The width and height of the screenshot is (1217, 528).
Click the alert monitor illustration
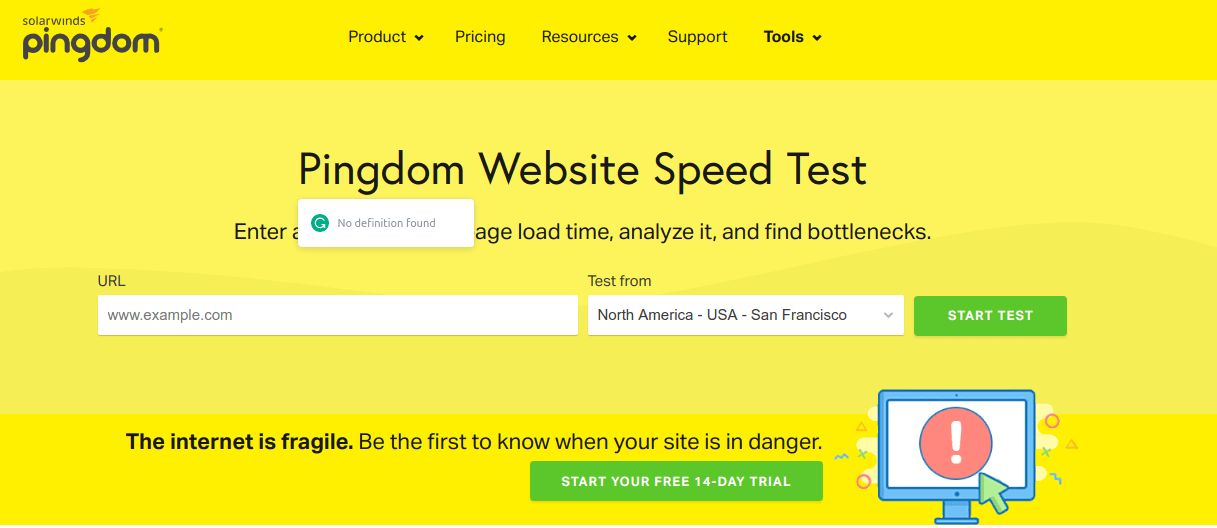click(x=955, y=455)
